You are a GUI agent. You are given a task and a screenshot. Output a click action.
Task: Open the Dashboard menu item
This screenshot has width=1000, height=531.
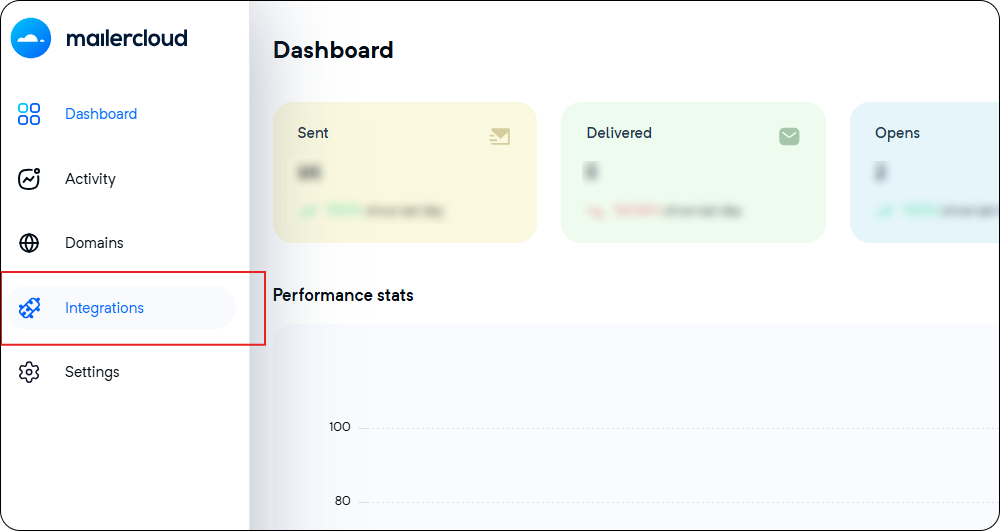coord(101,114)
